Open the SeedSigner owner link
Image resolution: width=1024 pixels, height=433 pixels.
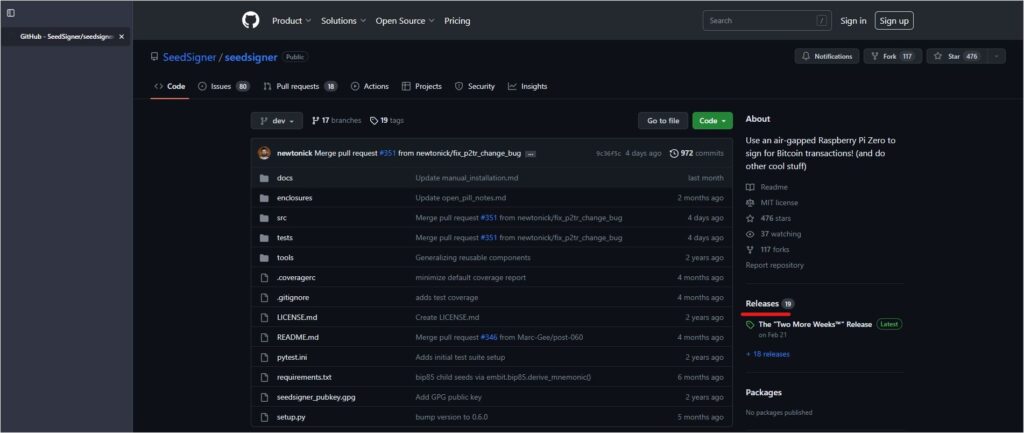pos(189,57)
